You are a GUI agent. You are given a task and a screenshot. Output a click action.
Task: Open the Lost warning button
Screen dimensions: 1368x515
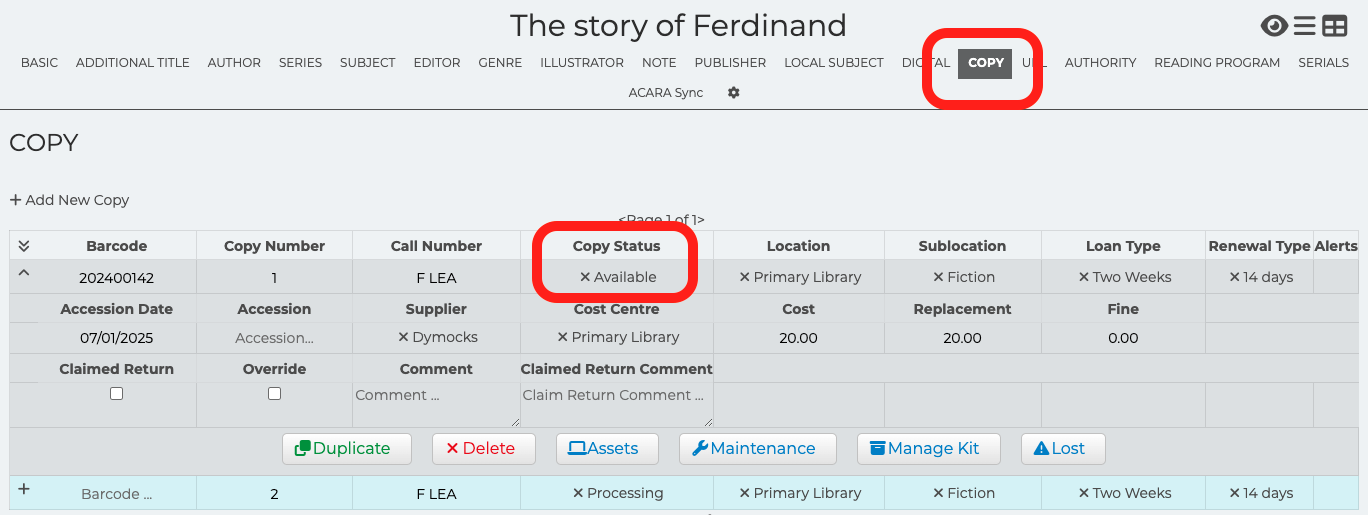coord(1062,449)
